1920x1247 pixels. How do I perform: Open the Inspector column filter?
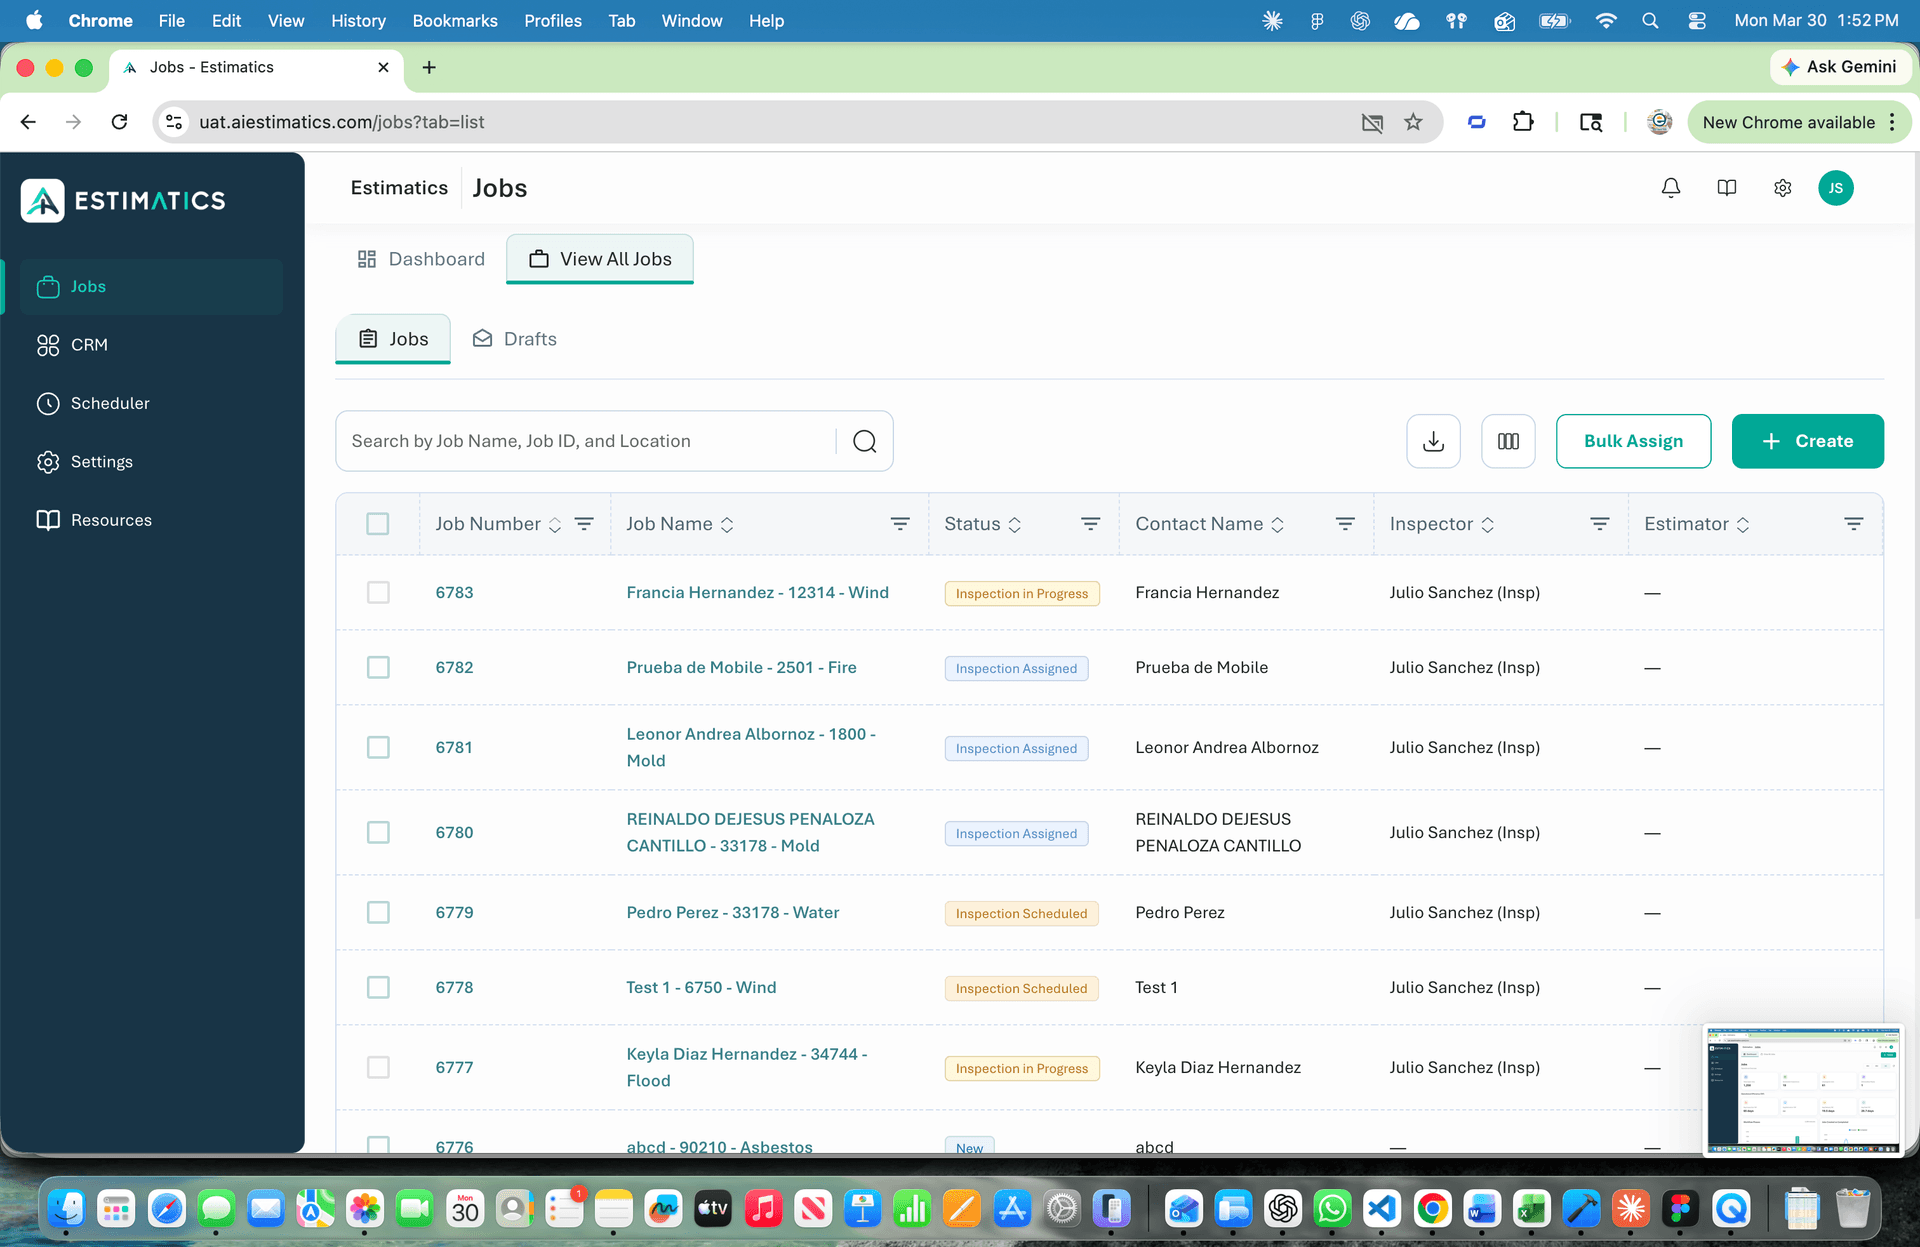tap(1599, 523)
